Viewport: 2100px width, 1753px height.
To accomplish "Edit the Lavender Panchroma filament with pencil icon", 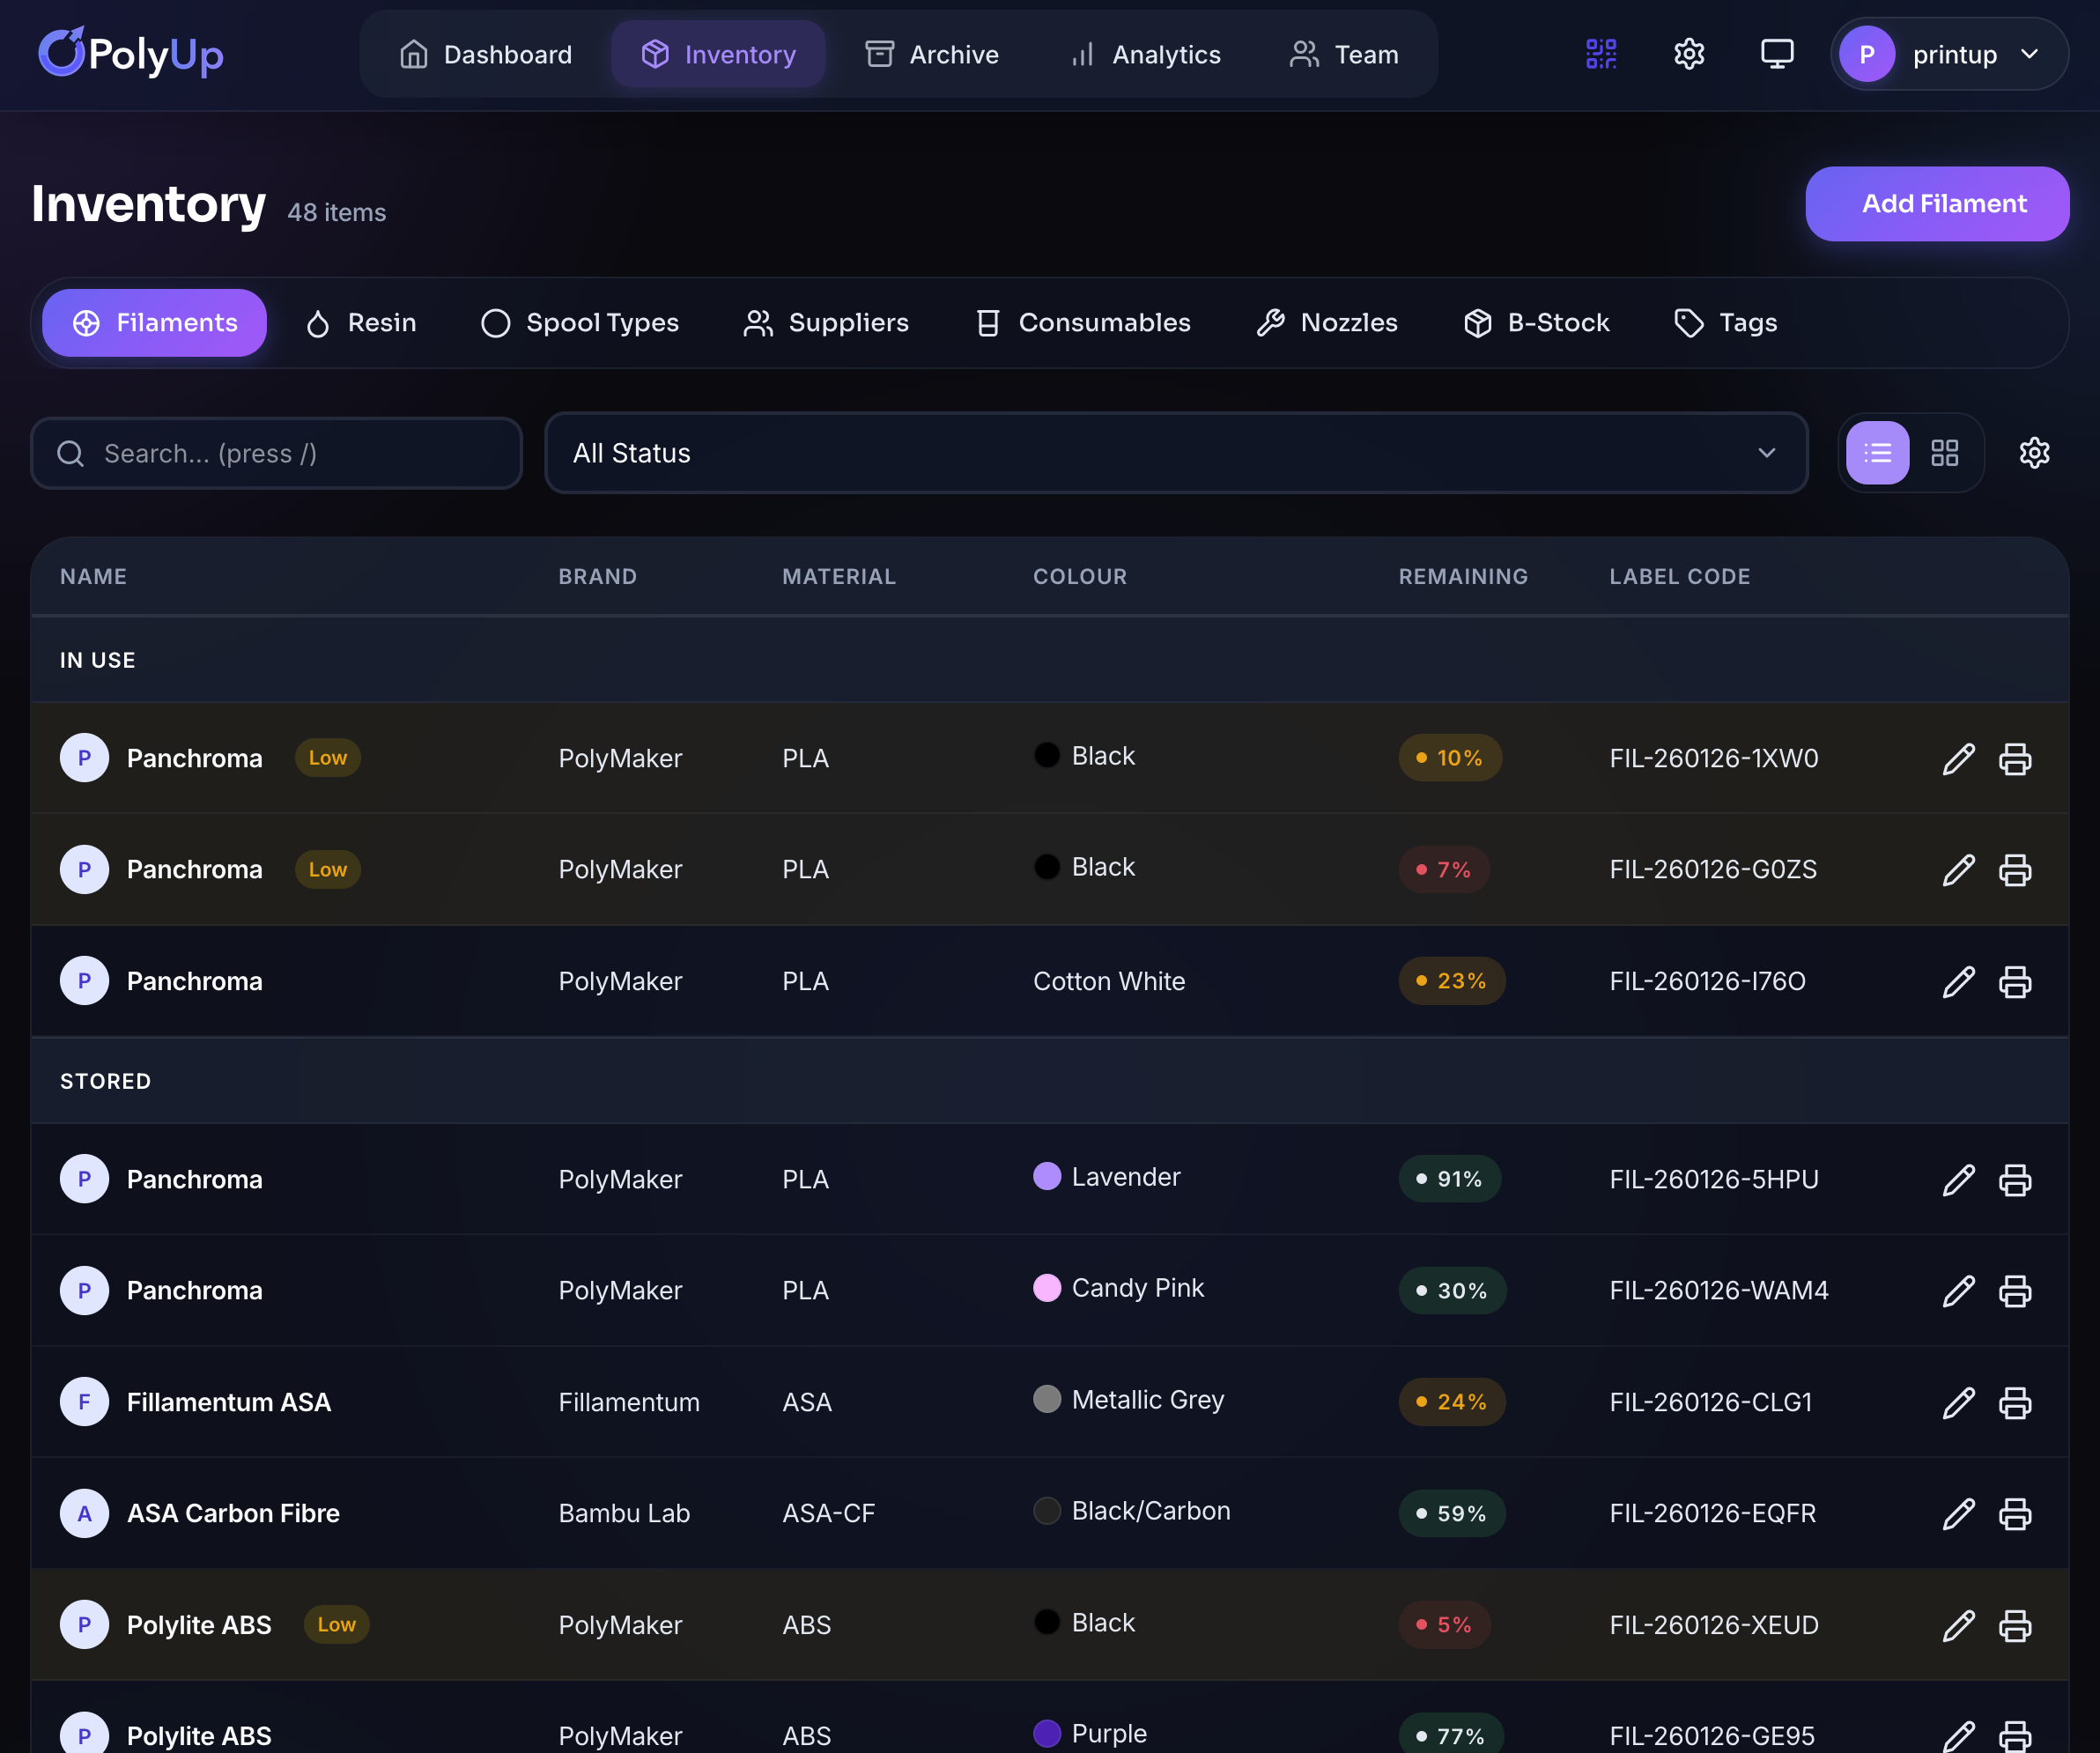I will click(x=1958, y=1180).
